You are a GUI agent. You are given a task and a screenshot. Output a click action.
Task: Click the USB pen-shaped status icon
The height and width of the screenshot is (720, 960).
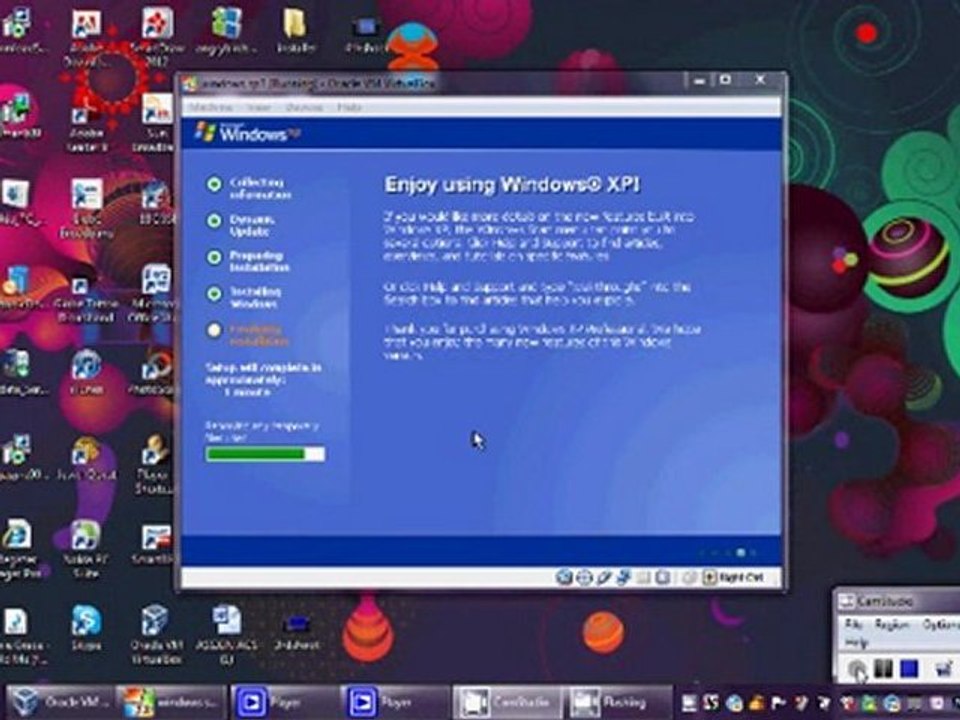pyautogui.click(x=604, y=577)
